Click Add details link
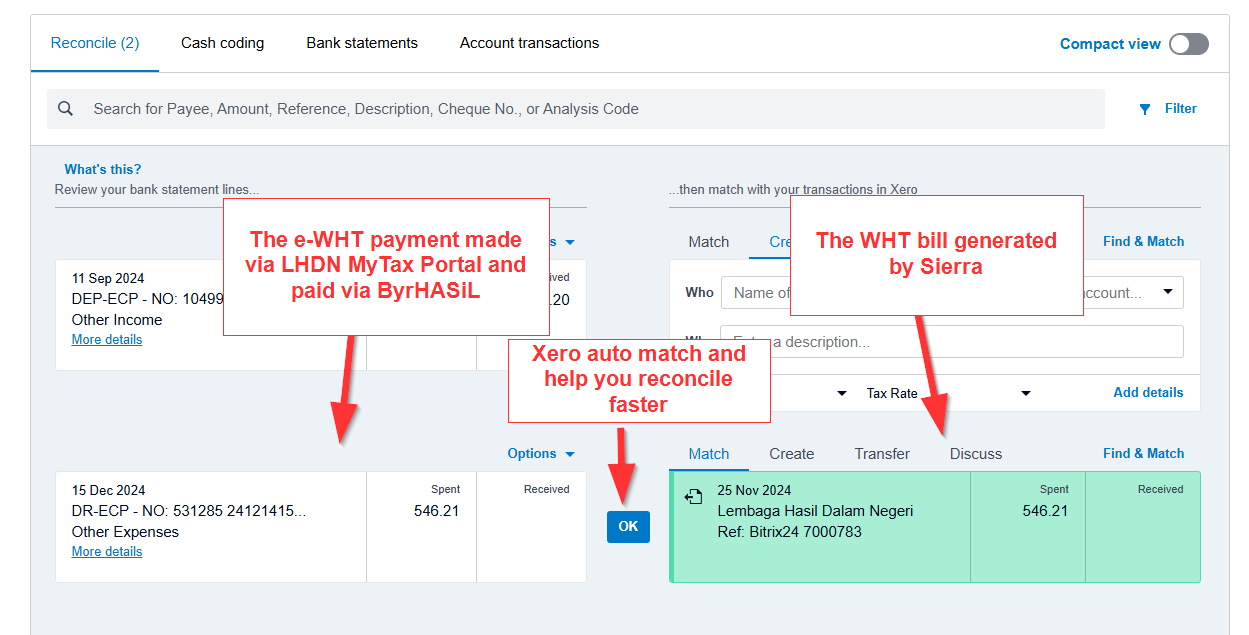Viewport: 1249px width, 635px height. tap(1148, 393)
